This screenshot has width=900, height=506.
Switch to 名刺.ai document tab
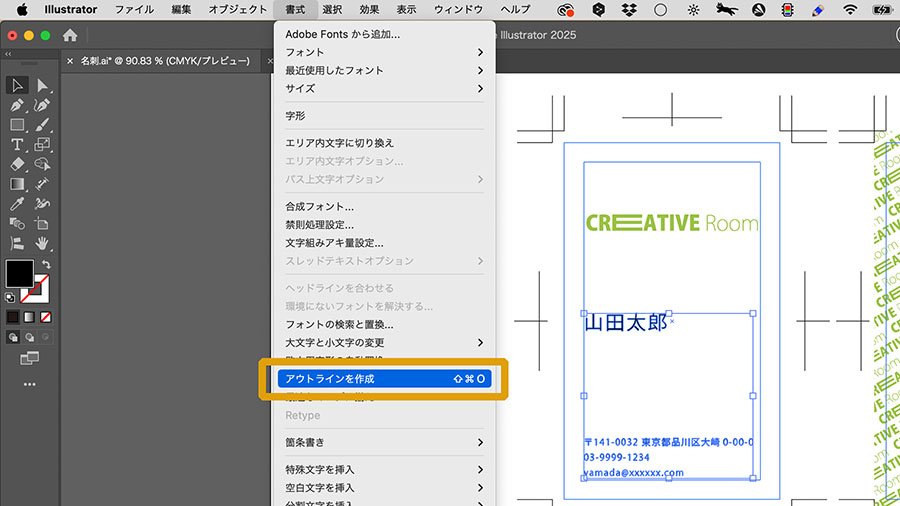[x=165, y=61]
